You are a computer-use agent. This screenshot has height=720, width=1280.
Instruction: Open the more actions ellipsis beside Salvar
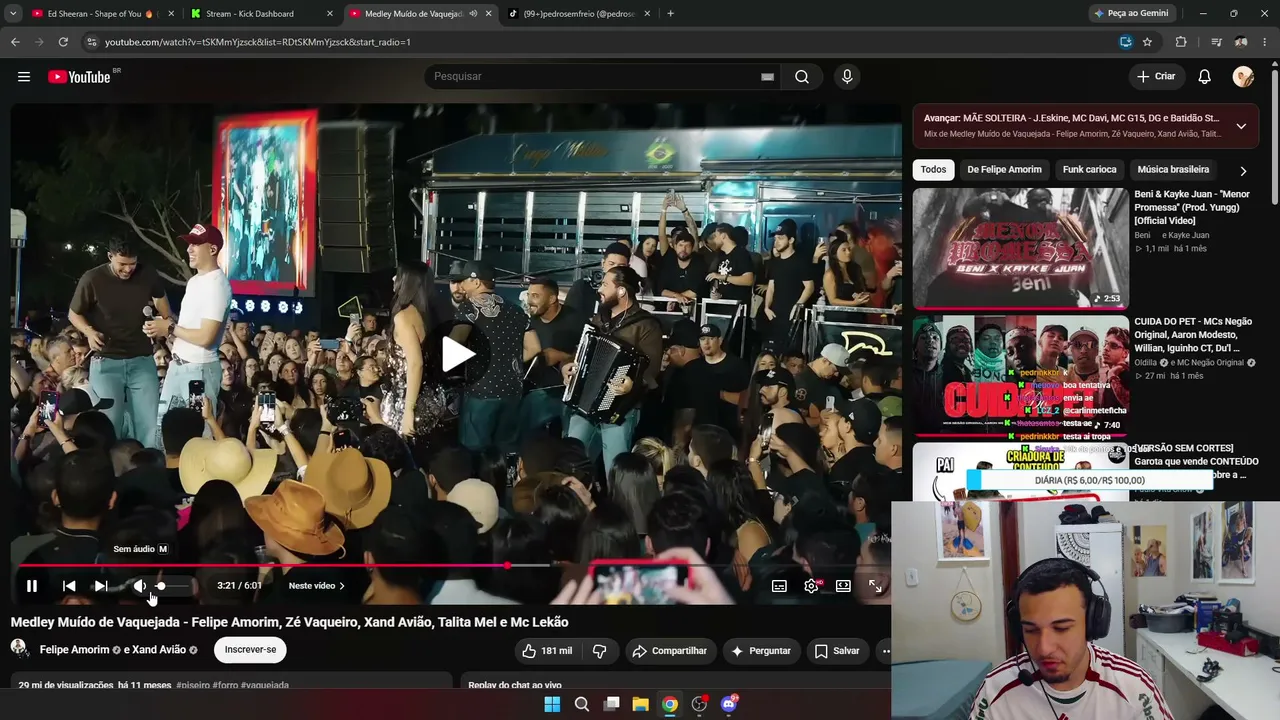[x=884, y=651]
